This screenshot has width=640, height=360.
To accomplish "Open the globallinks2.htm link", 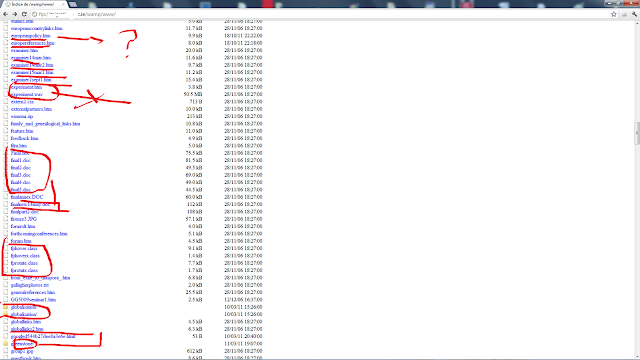I will point(27,329).
